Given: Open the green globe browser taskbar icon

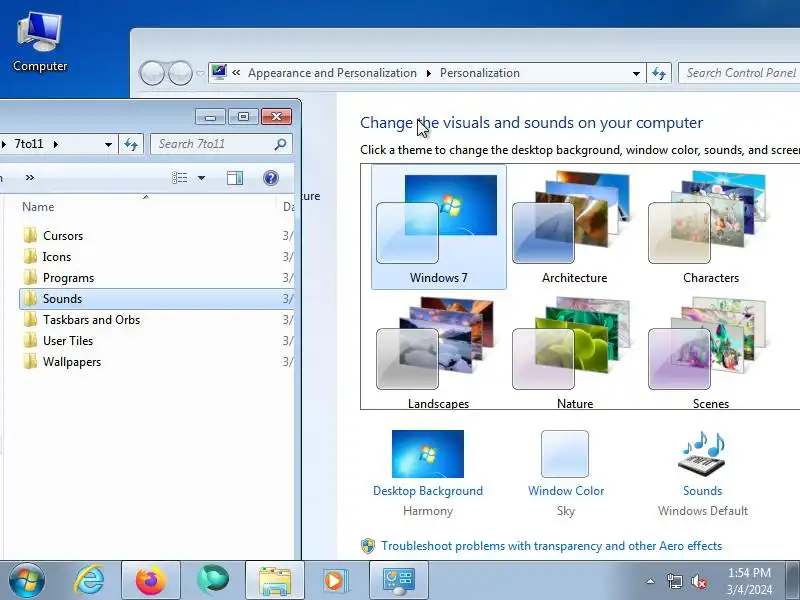Looking at the screenshot, I should tap(213, 581).
